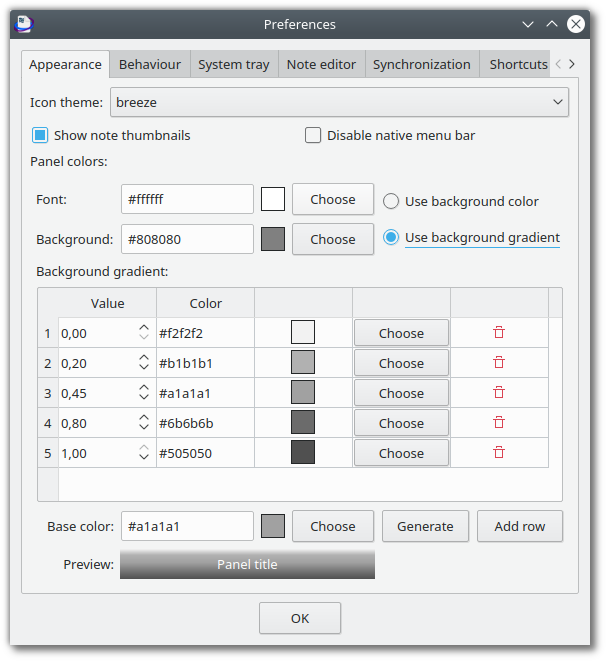Screen dimensions: 606x661
Task: Adjust value stepper for row 0,00
Action: pos(144,332)
